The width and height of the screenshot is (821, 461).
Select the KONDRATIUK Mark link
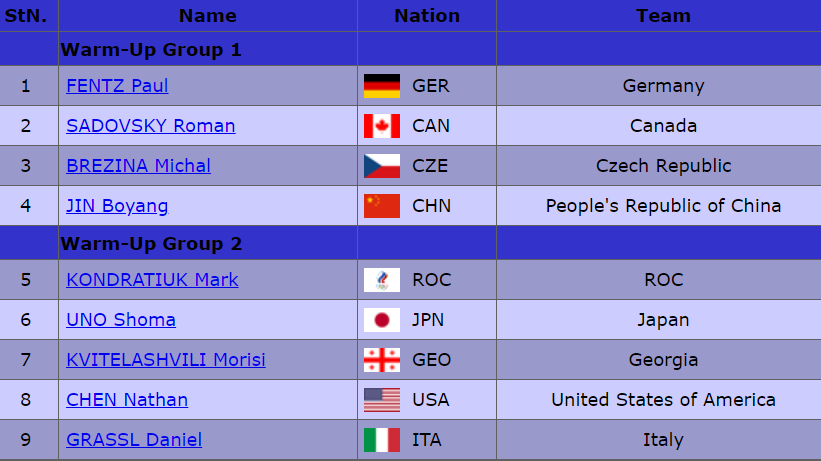click(152, 280)
